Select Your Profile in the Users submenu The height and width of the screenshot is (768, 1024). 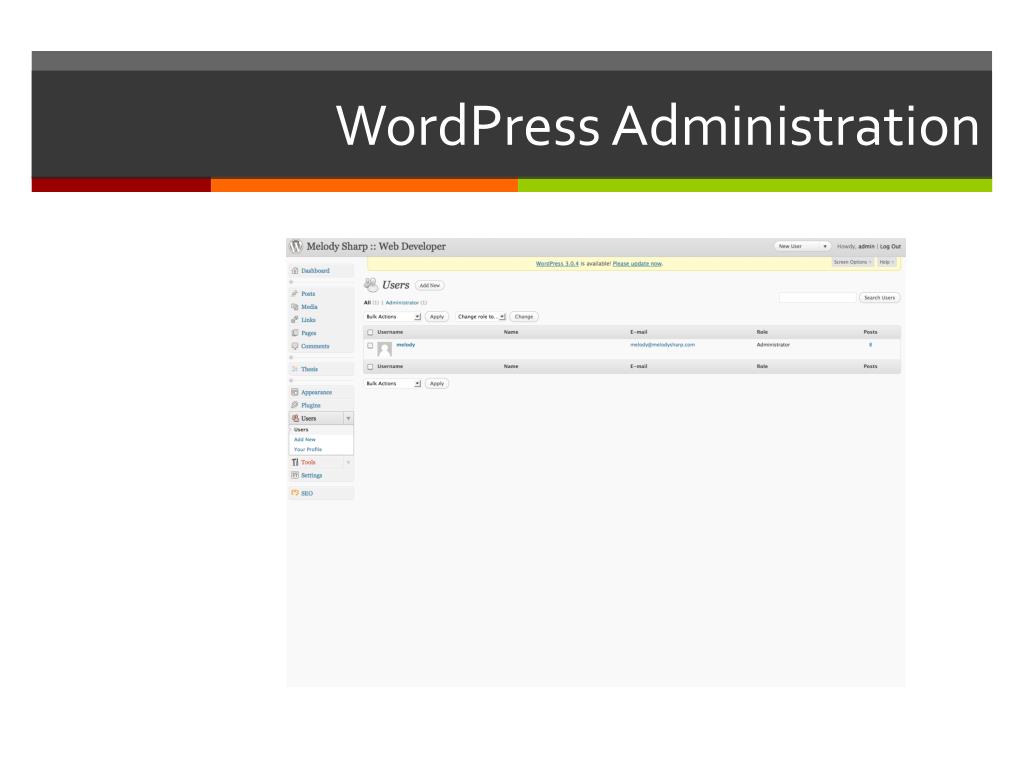(308, 449)
